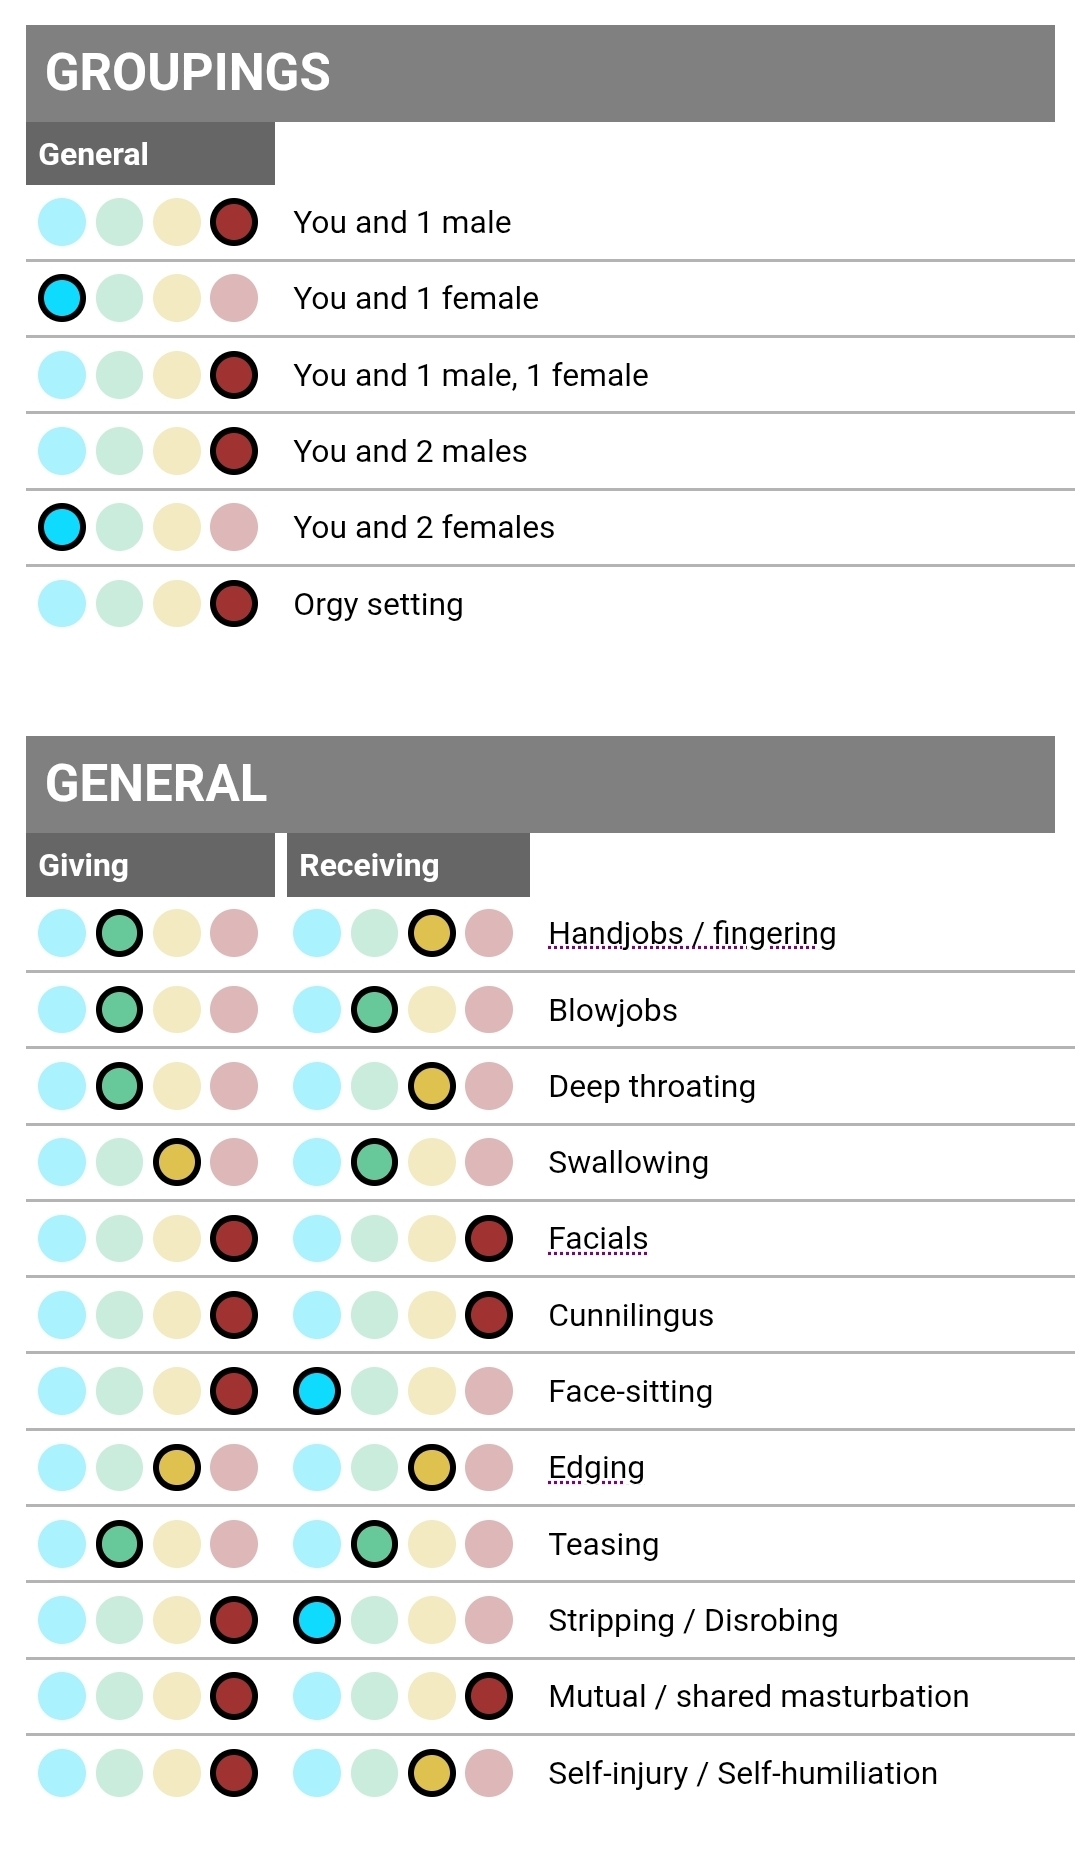Set Giving to blue for Stripping / Disrobing

point(62,1620)
